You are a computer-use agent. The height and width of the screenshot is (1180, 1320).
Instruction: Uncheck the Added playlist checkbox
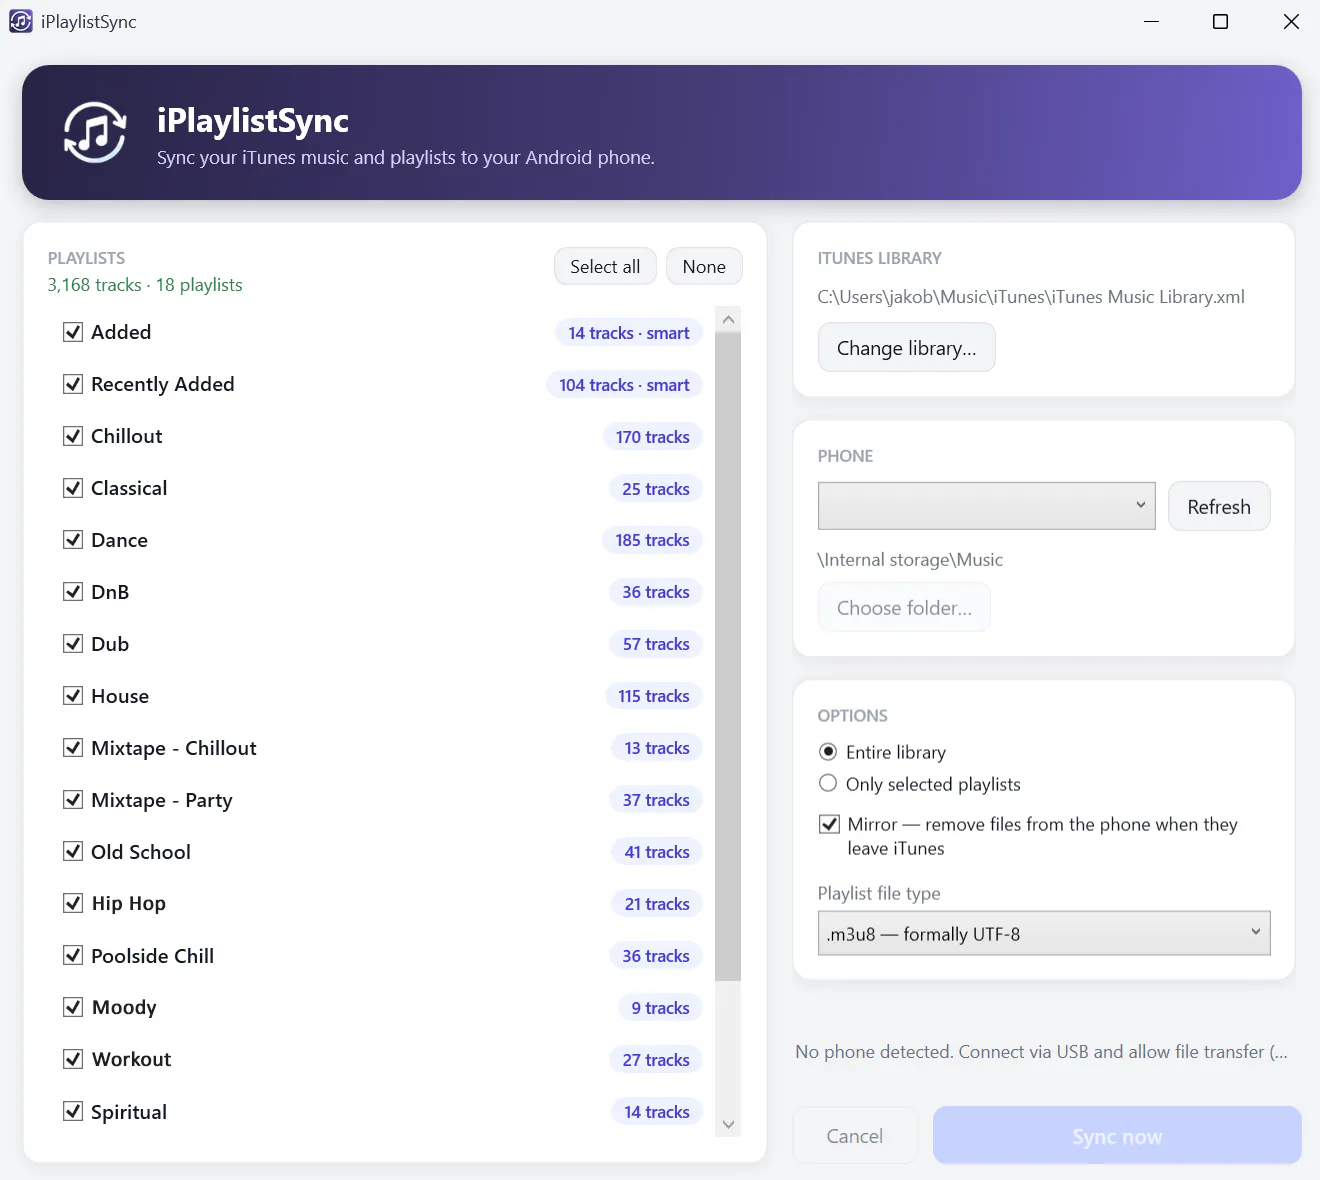point(73,332)
